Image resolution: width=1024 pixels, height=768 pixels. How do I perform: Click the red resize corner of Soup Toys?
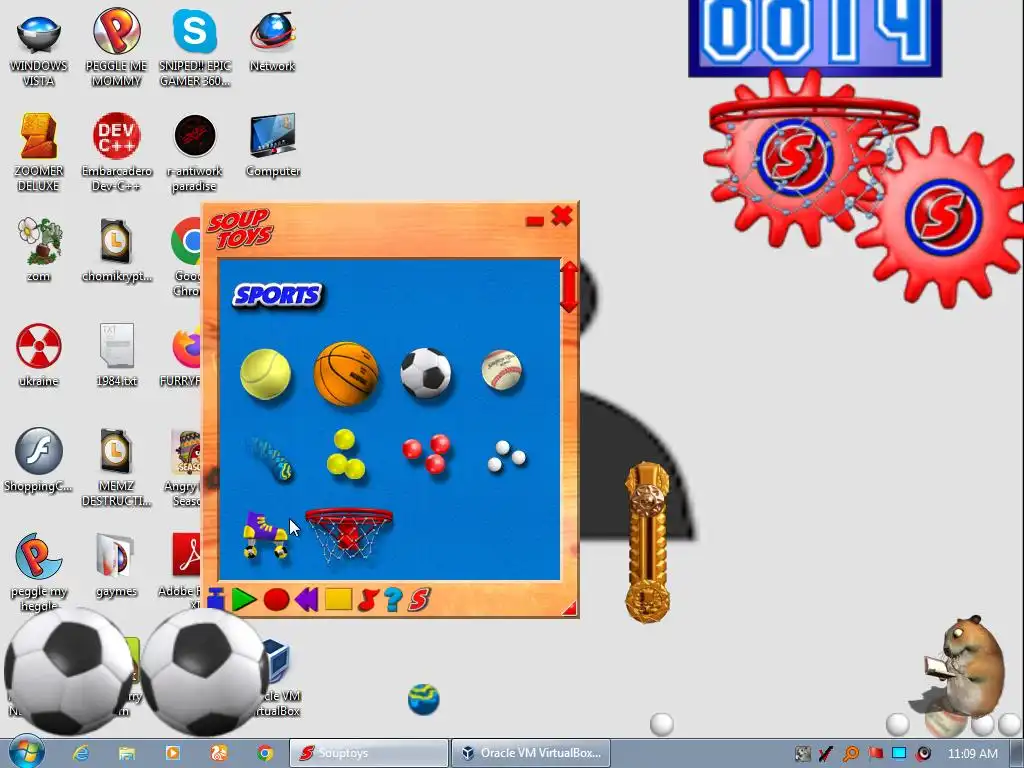click(x=569, y=609)
